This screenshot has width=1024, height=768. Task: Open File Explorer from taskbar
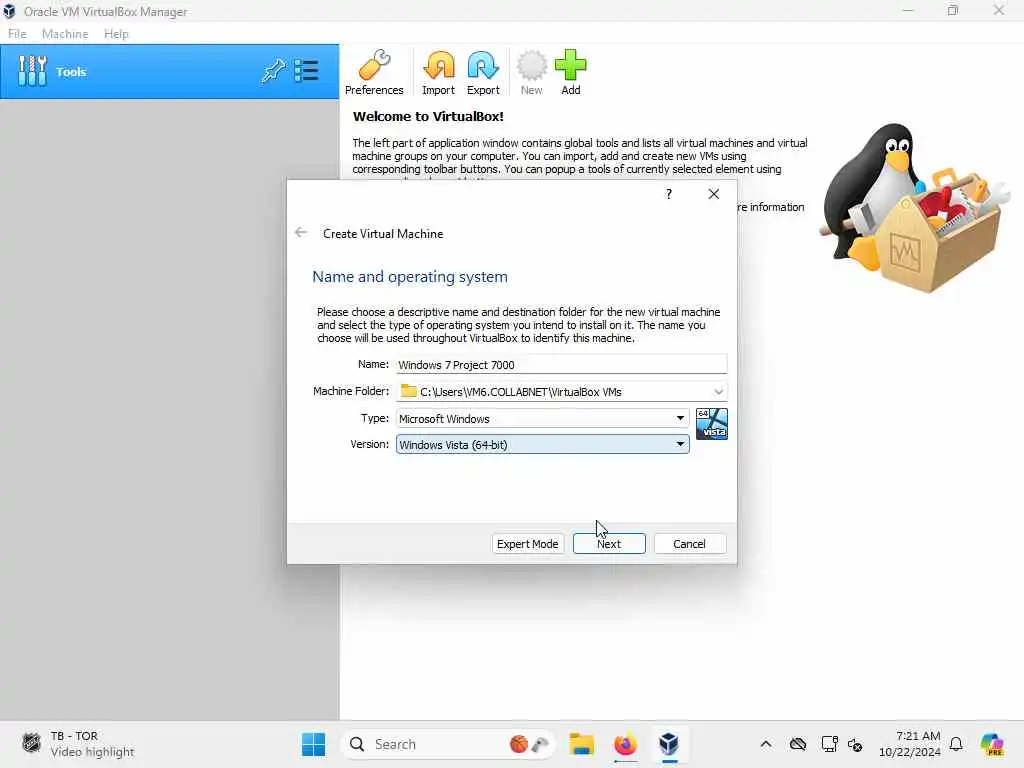coord(581,744)
